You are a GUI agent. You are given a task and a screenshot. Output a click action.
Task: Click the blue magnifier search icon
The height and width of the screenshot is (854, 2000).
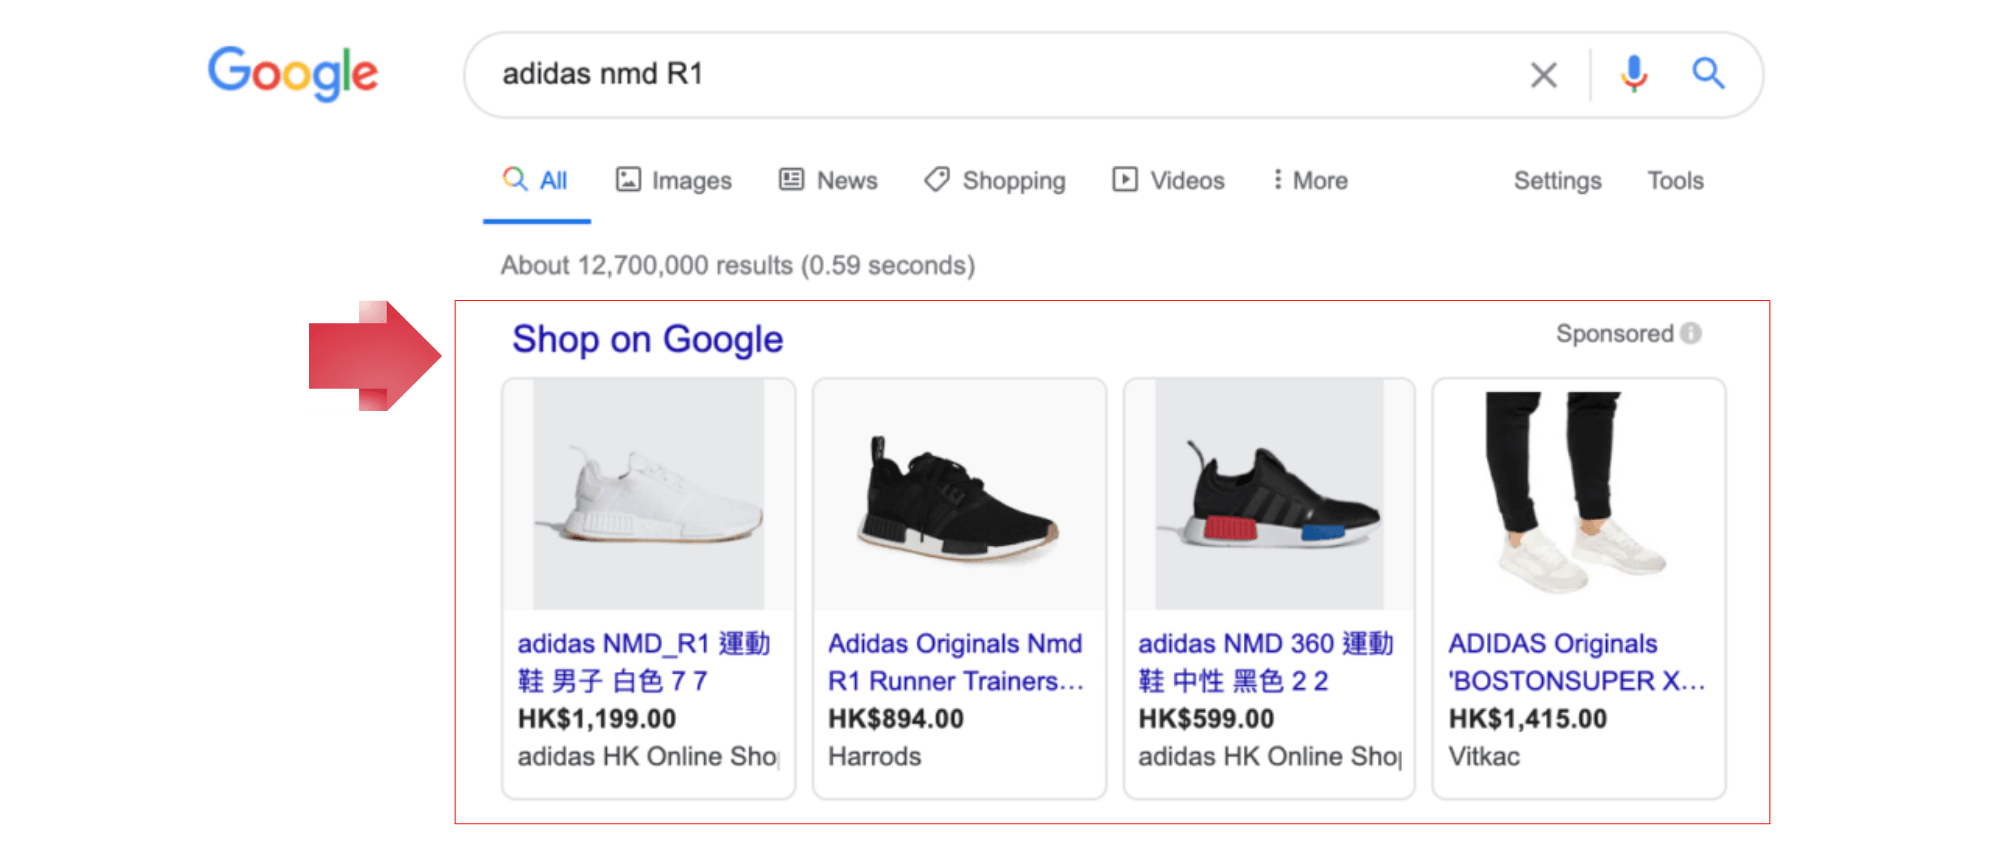tap(1708, 74)
